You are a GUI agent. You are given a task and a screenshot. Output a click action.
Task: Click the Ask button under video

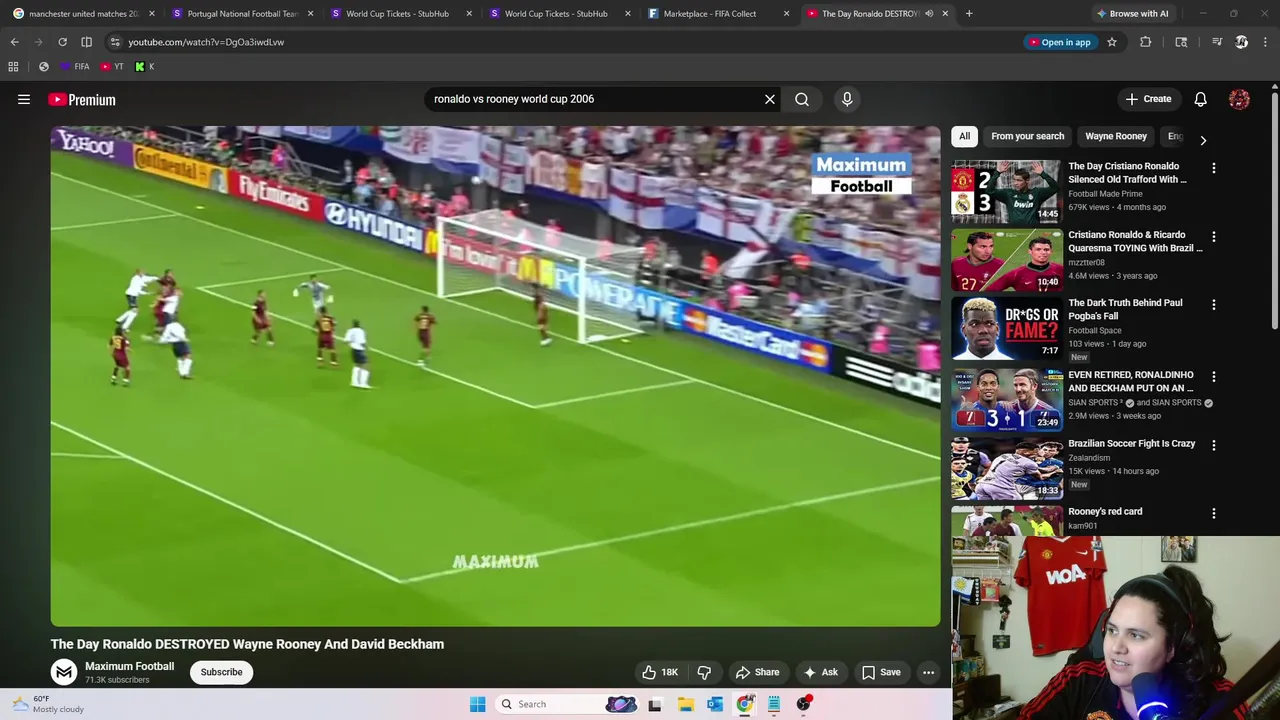(x=820, y=672)
